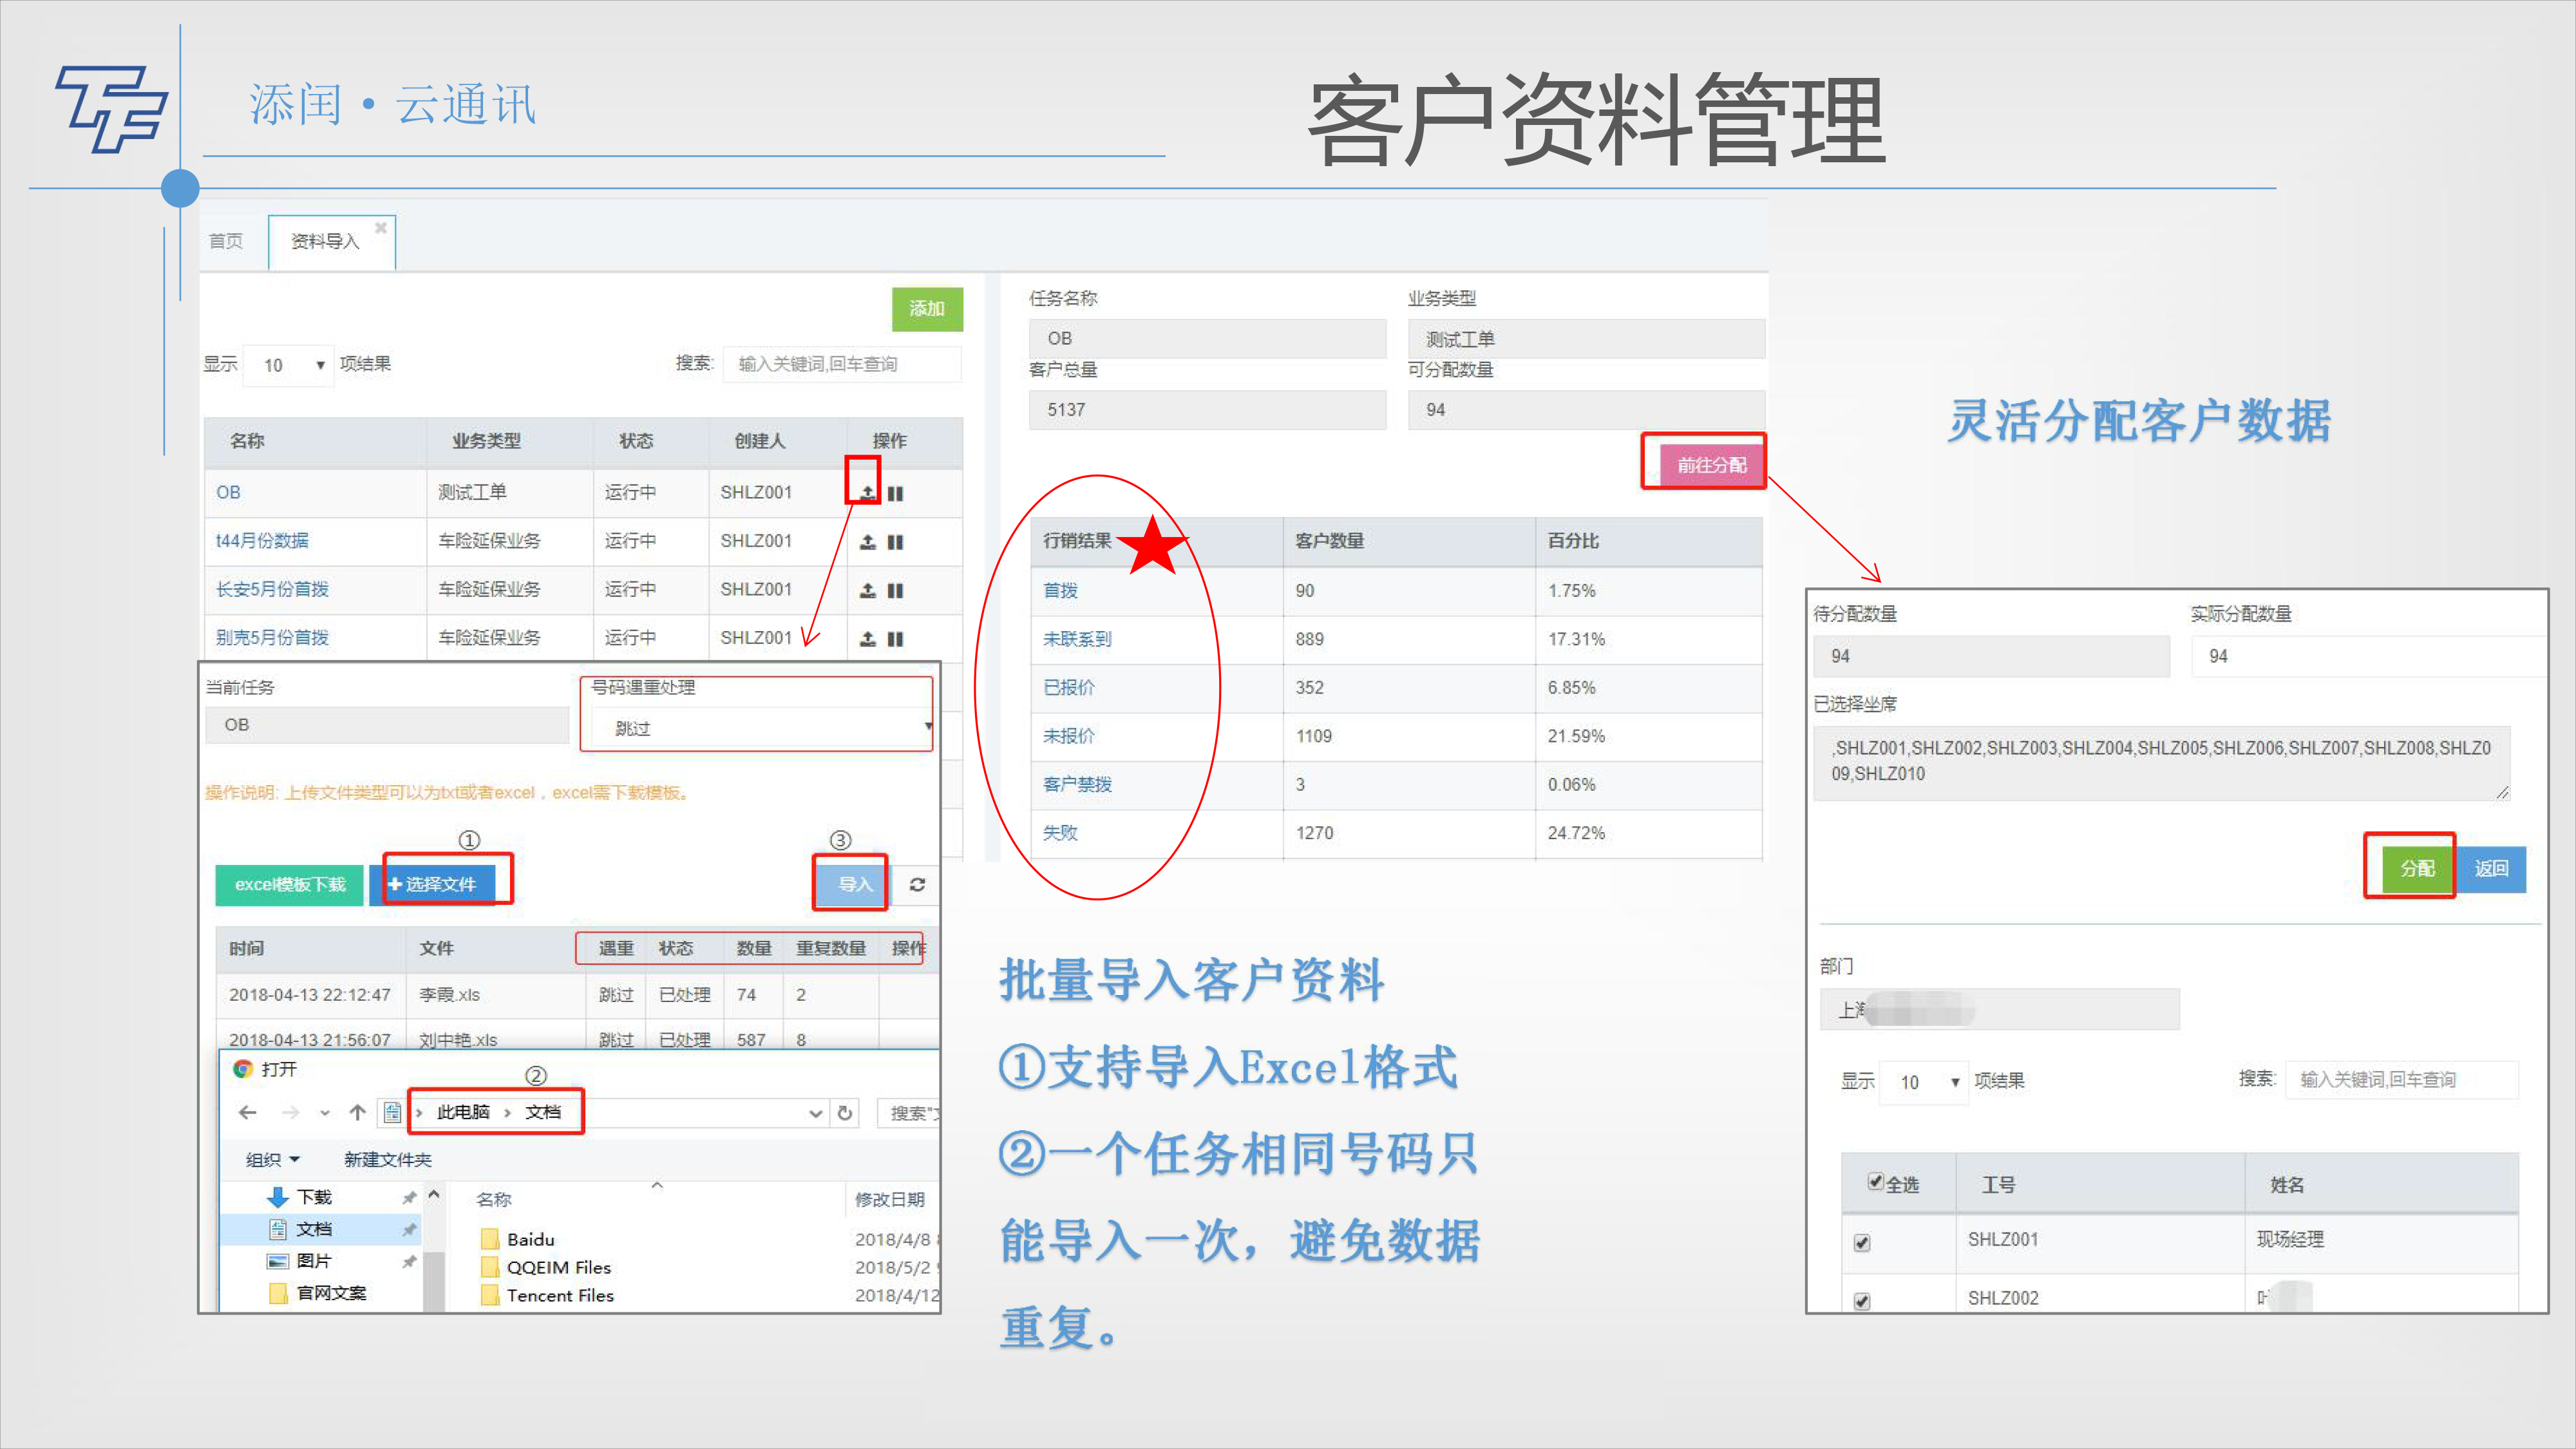The height and width of the screenshot is (1449, 2576).
Task: Click the upload icon in OB row
Action: [x=867, y=493]
